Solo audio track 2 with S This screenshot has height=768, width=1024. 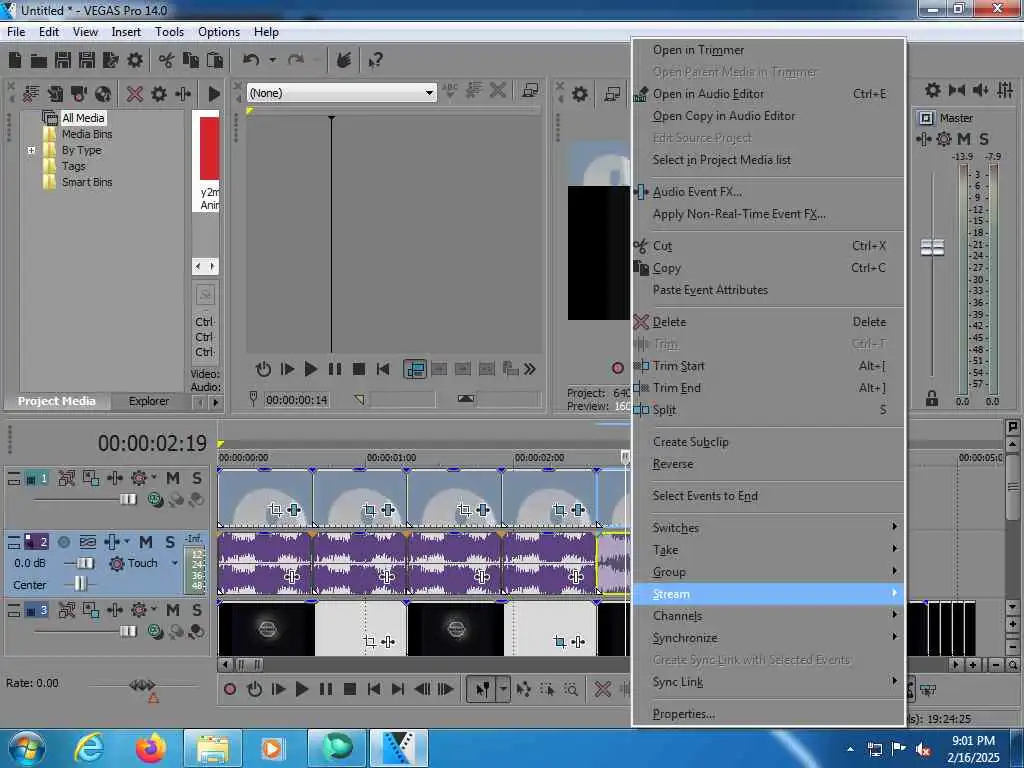click(x=170, y=542)
